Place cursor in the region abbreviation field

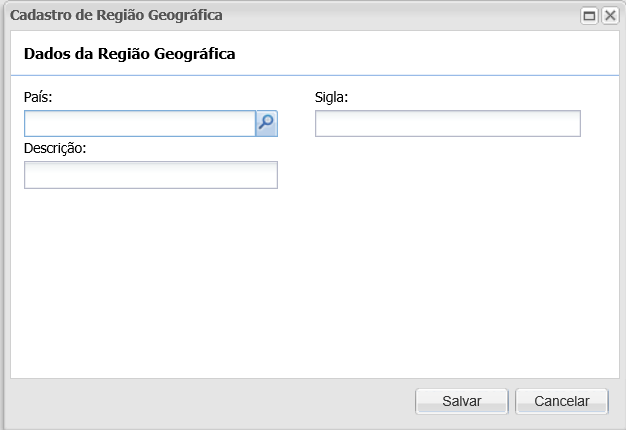click(447, 123)
